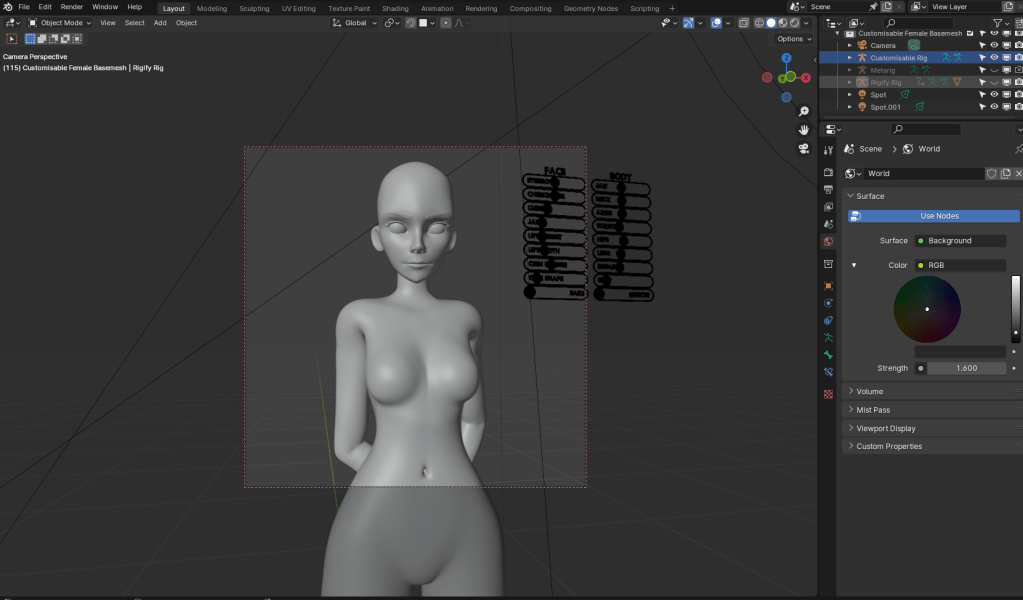
Task: Click the outliner filter funnel icon
Action: pos(998,22)
